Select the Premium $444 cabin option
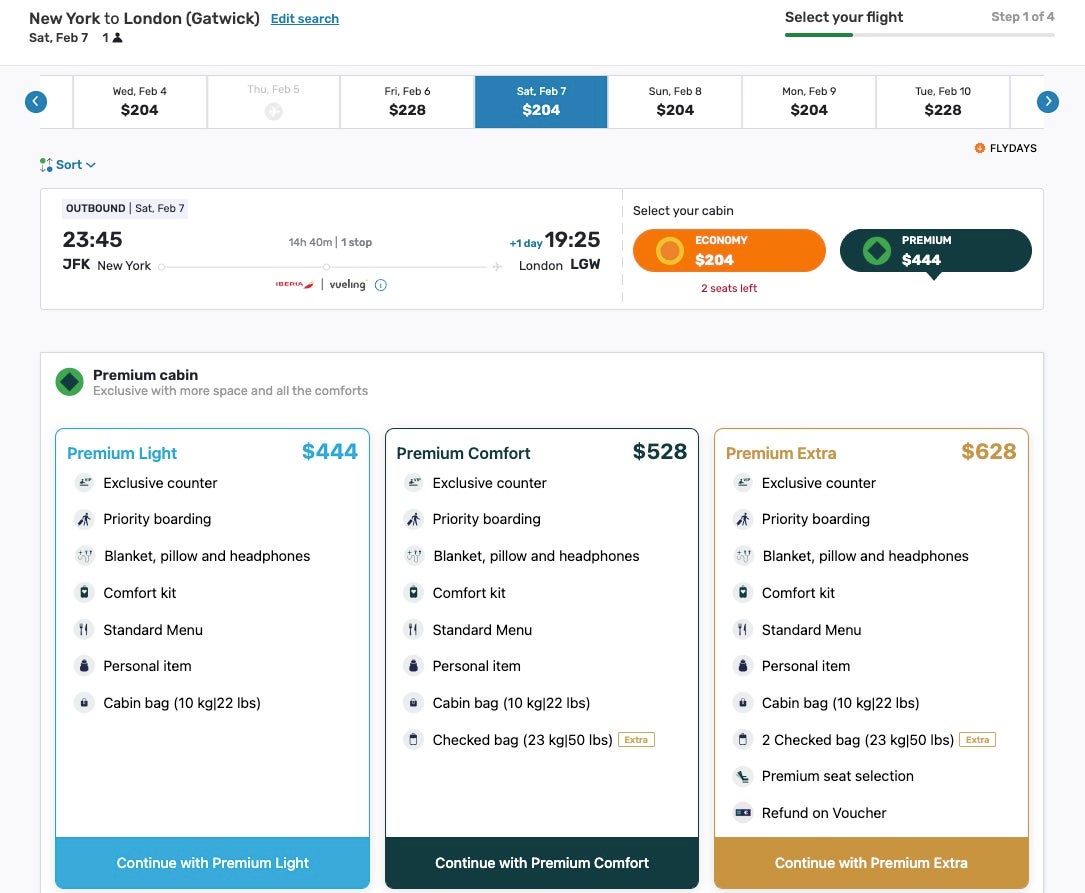This screenshot has height=893, width=1085. coord(935,251)
